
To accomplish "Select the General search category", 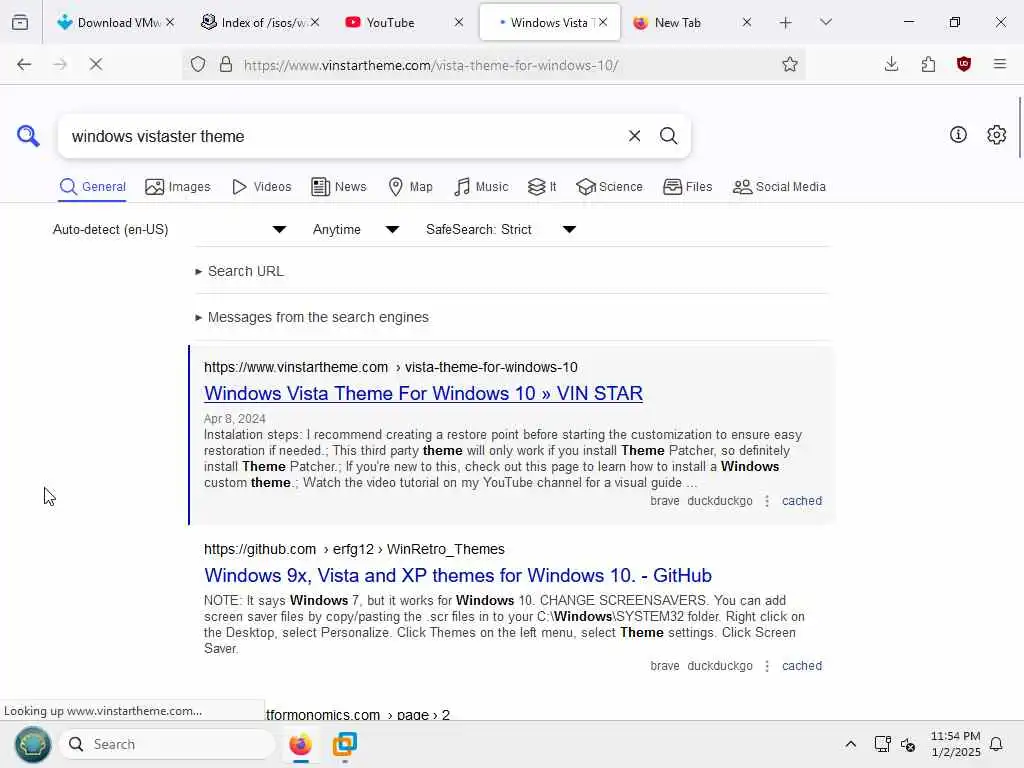I will tap(92, 187).
